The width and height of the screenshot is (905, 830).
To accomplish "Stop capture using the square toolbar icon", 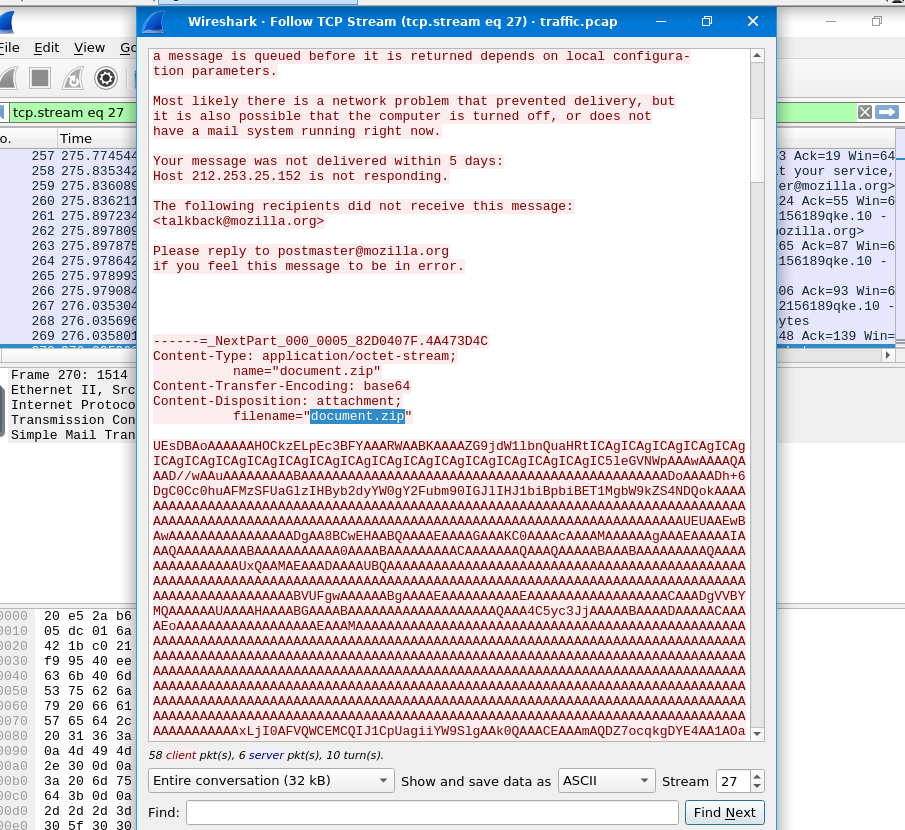I will point(40,78).
